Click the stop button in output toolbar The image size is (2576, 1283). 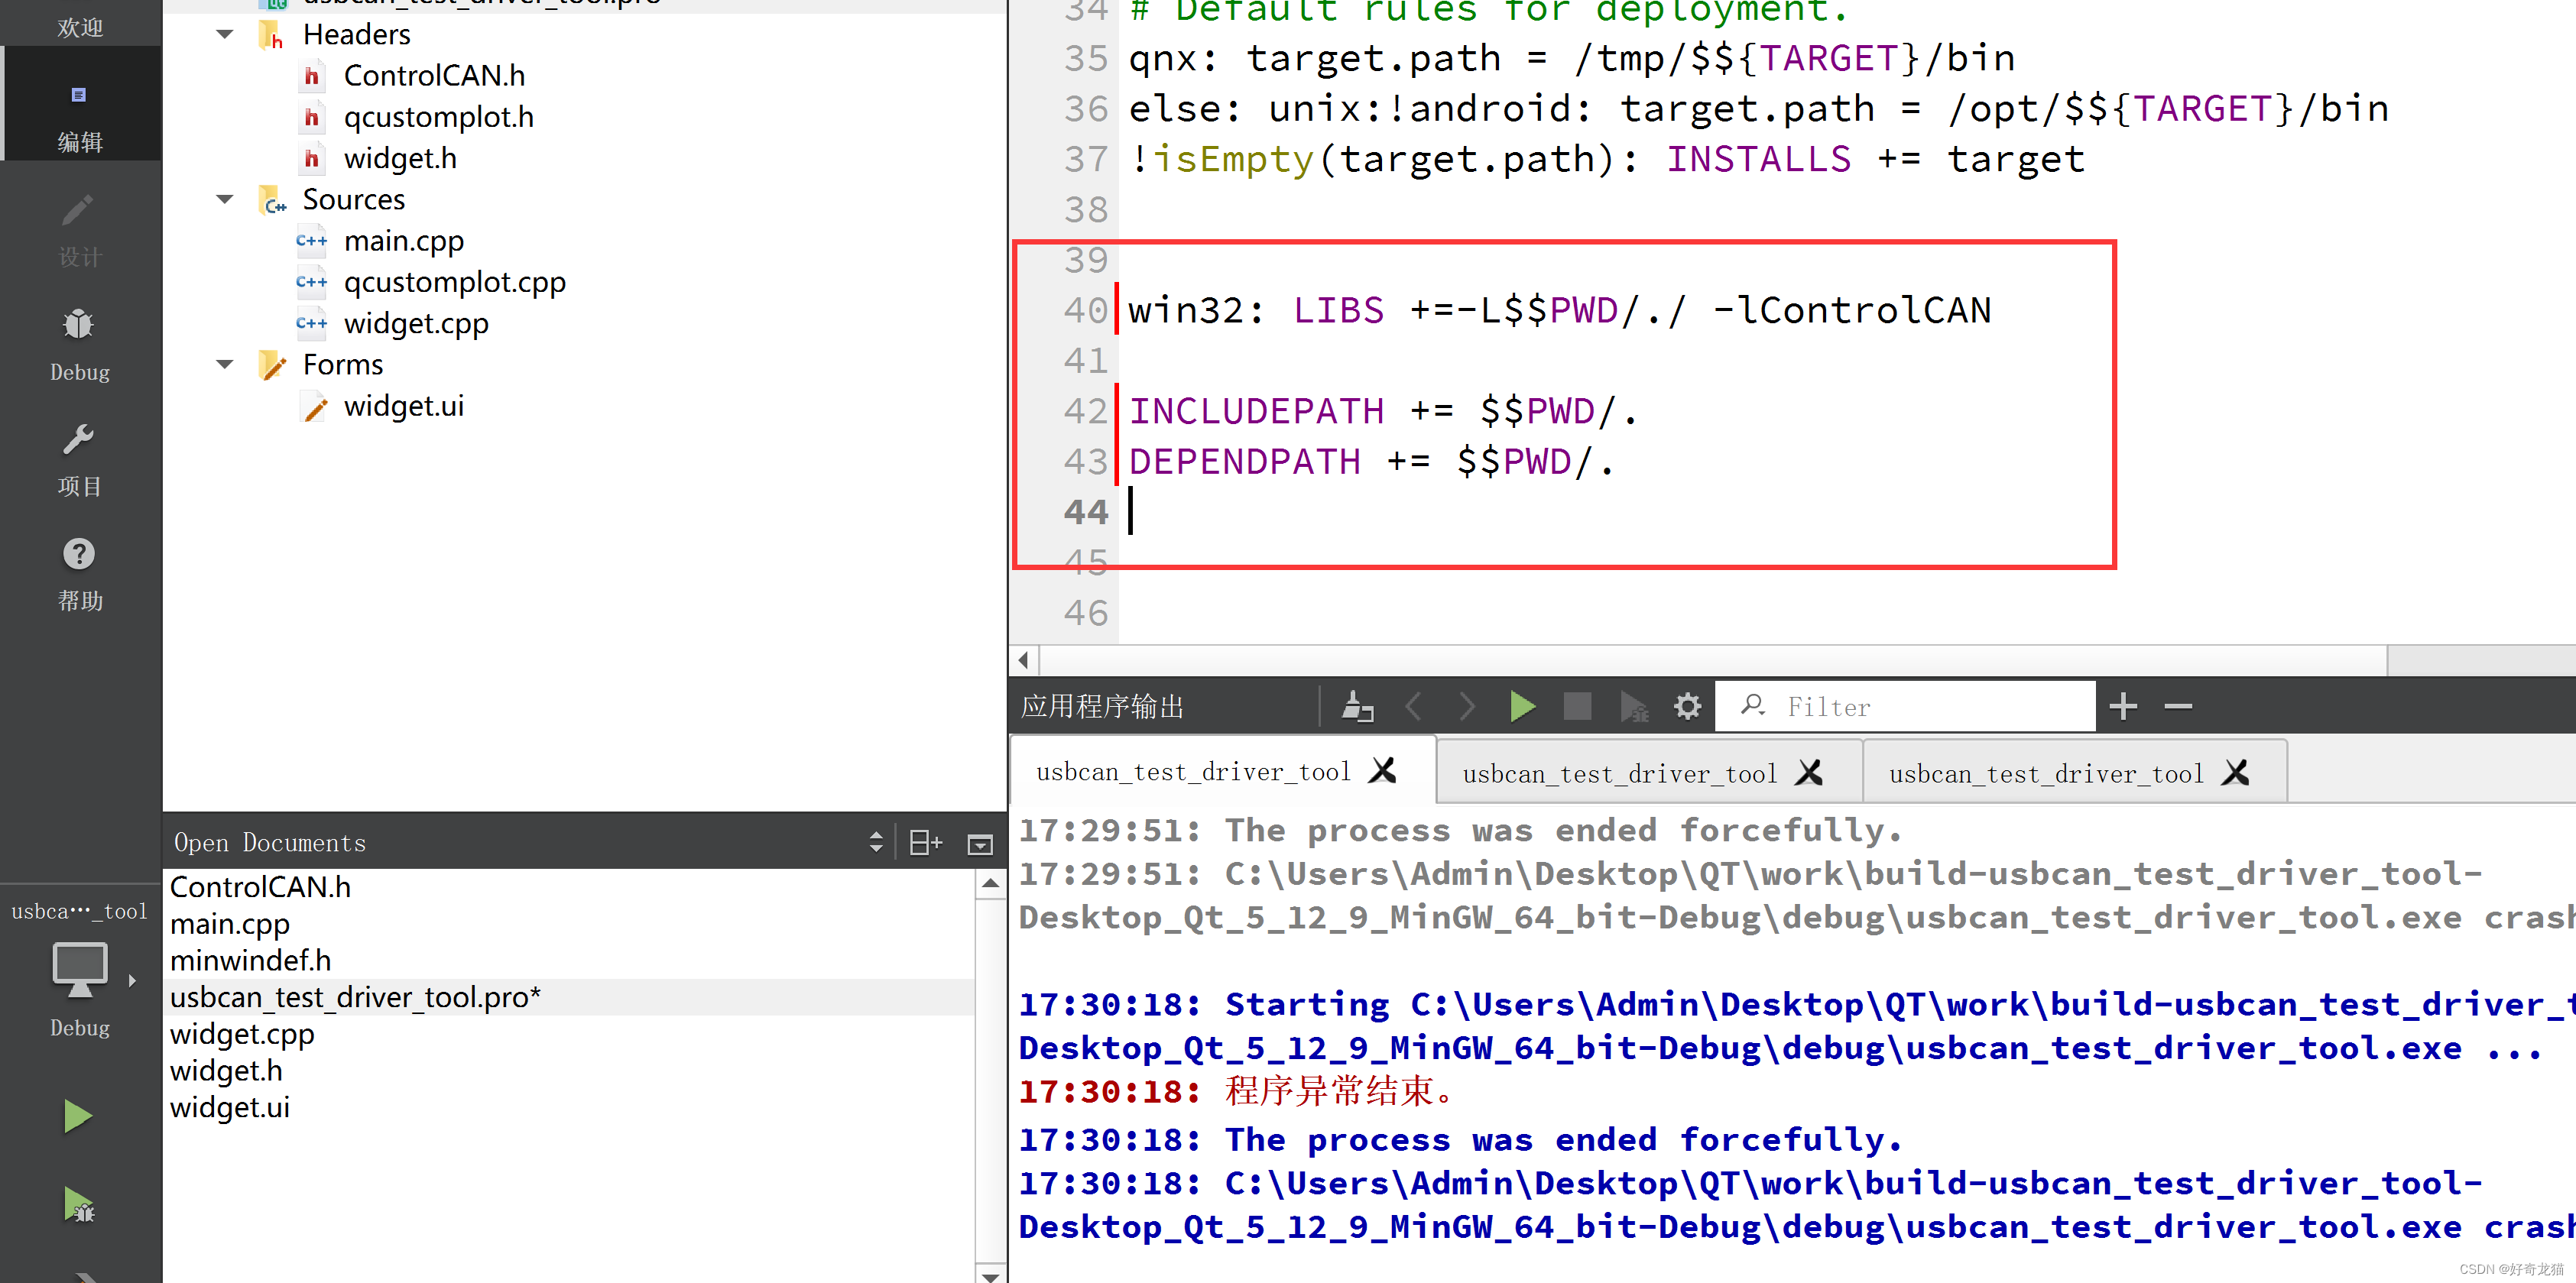1577,706
